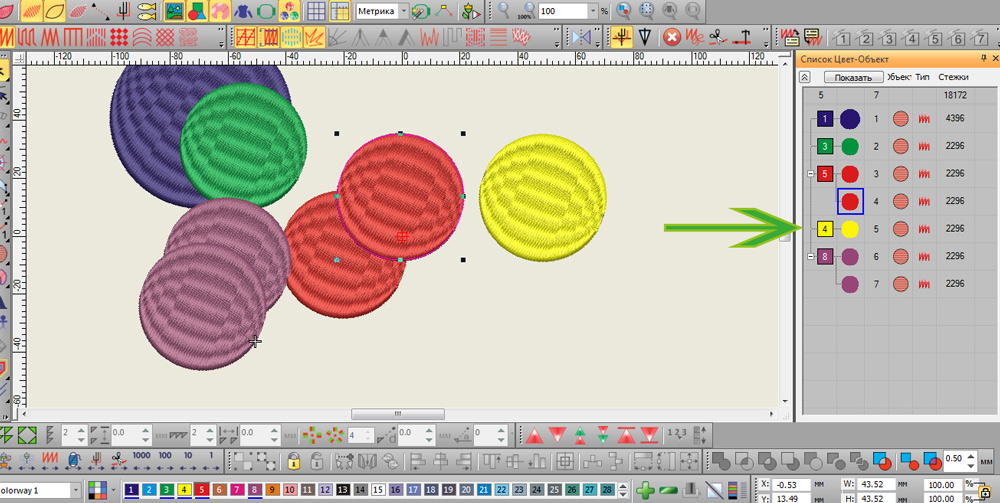1000x503 pixels.
Task: Click the red circle X icon
Action: [673, 38]
